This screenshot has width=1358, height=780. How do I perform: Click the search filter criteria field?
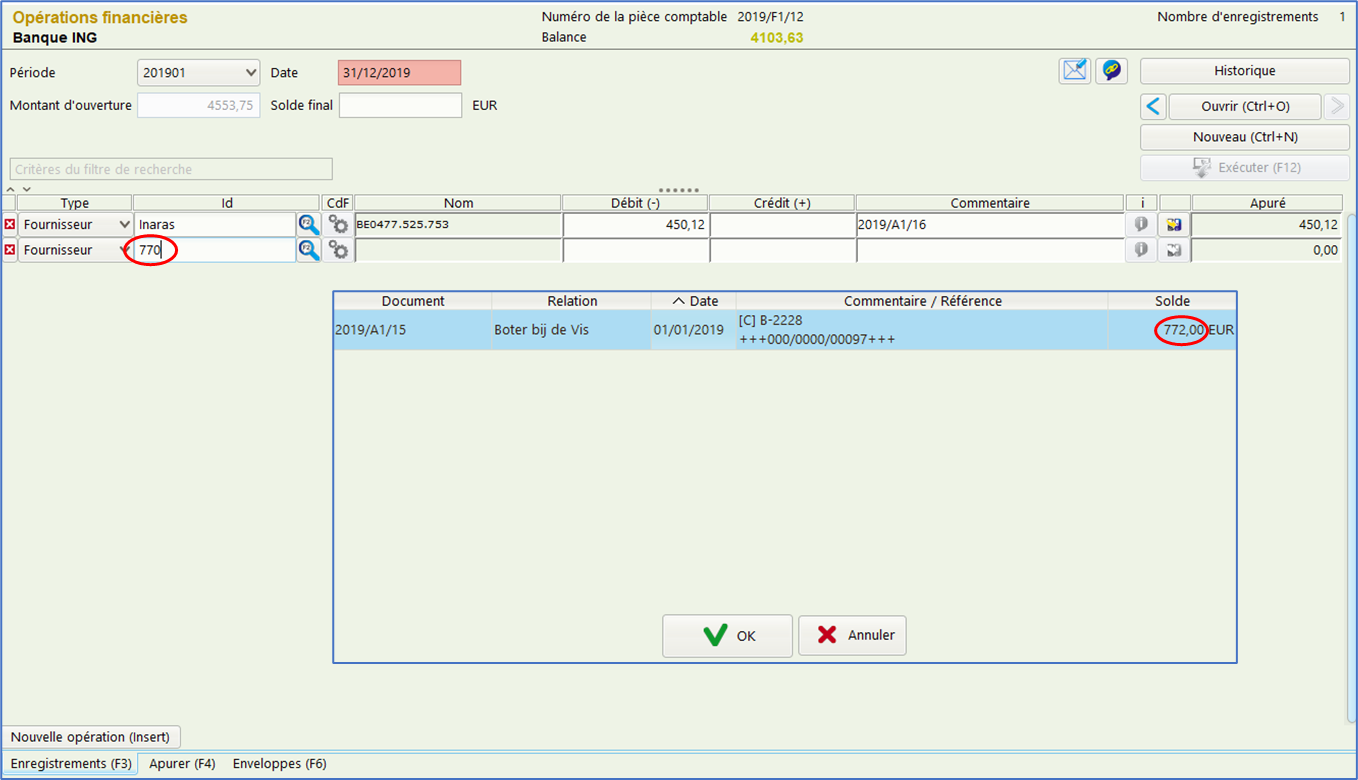click(x=170, y=169)
